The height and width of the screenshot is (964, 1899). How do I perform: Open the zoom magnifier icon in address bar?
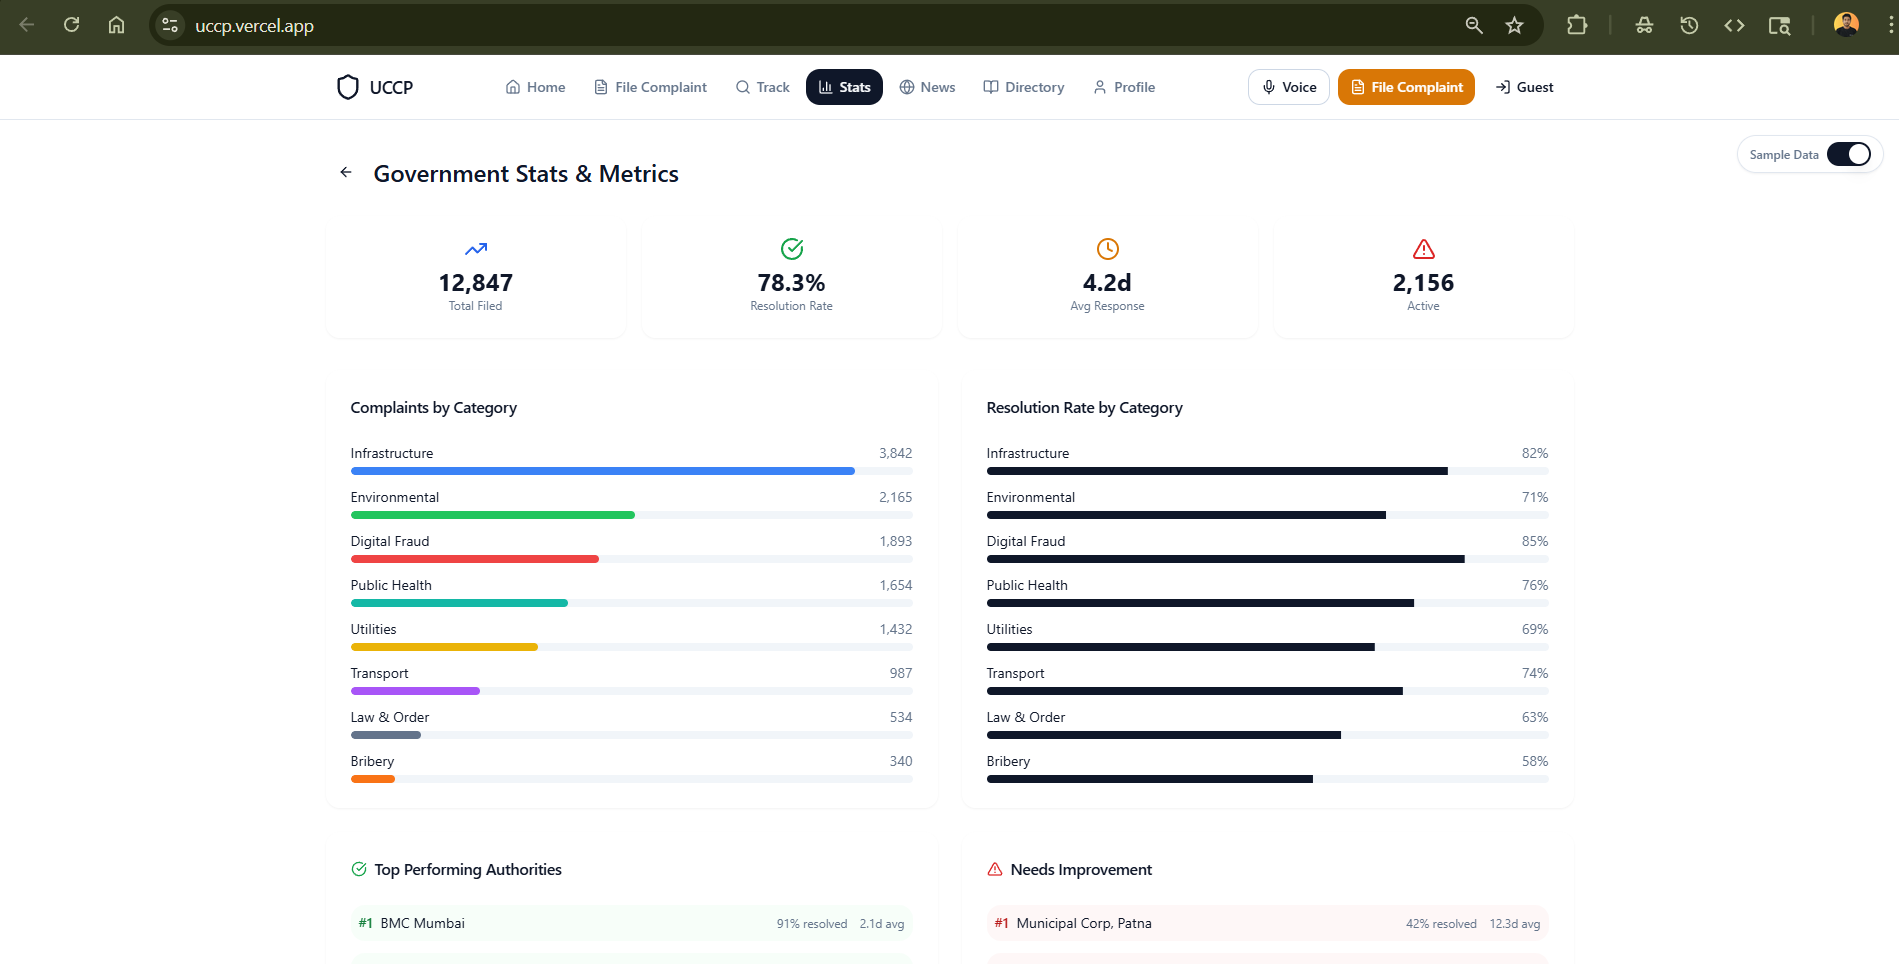click(1474, 25)
